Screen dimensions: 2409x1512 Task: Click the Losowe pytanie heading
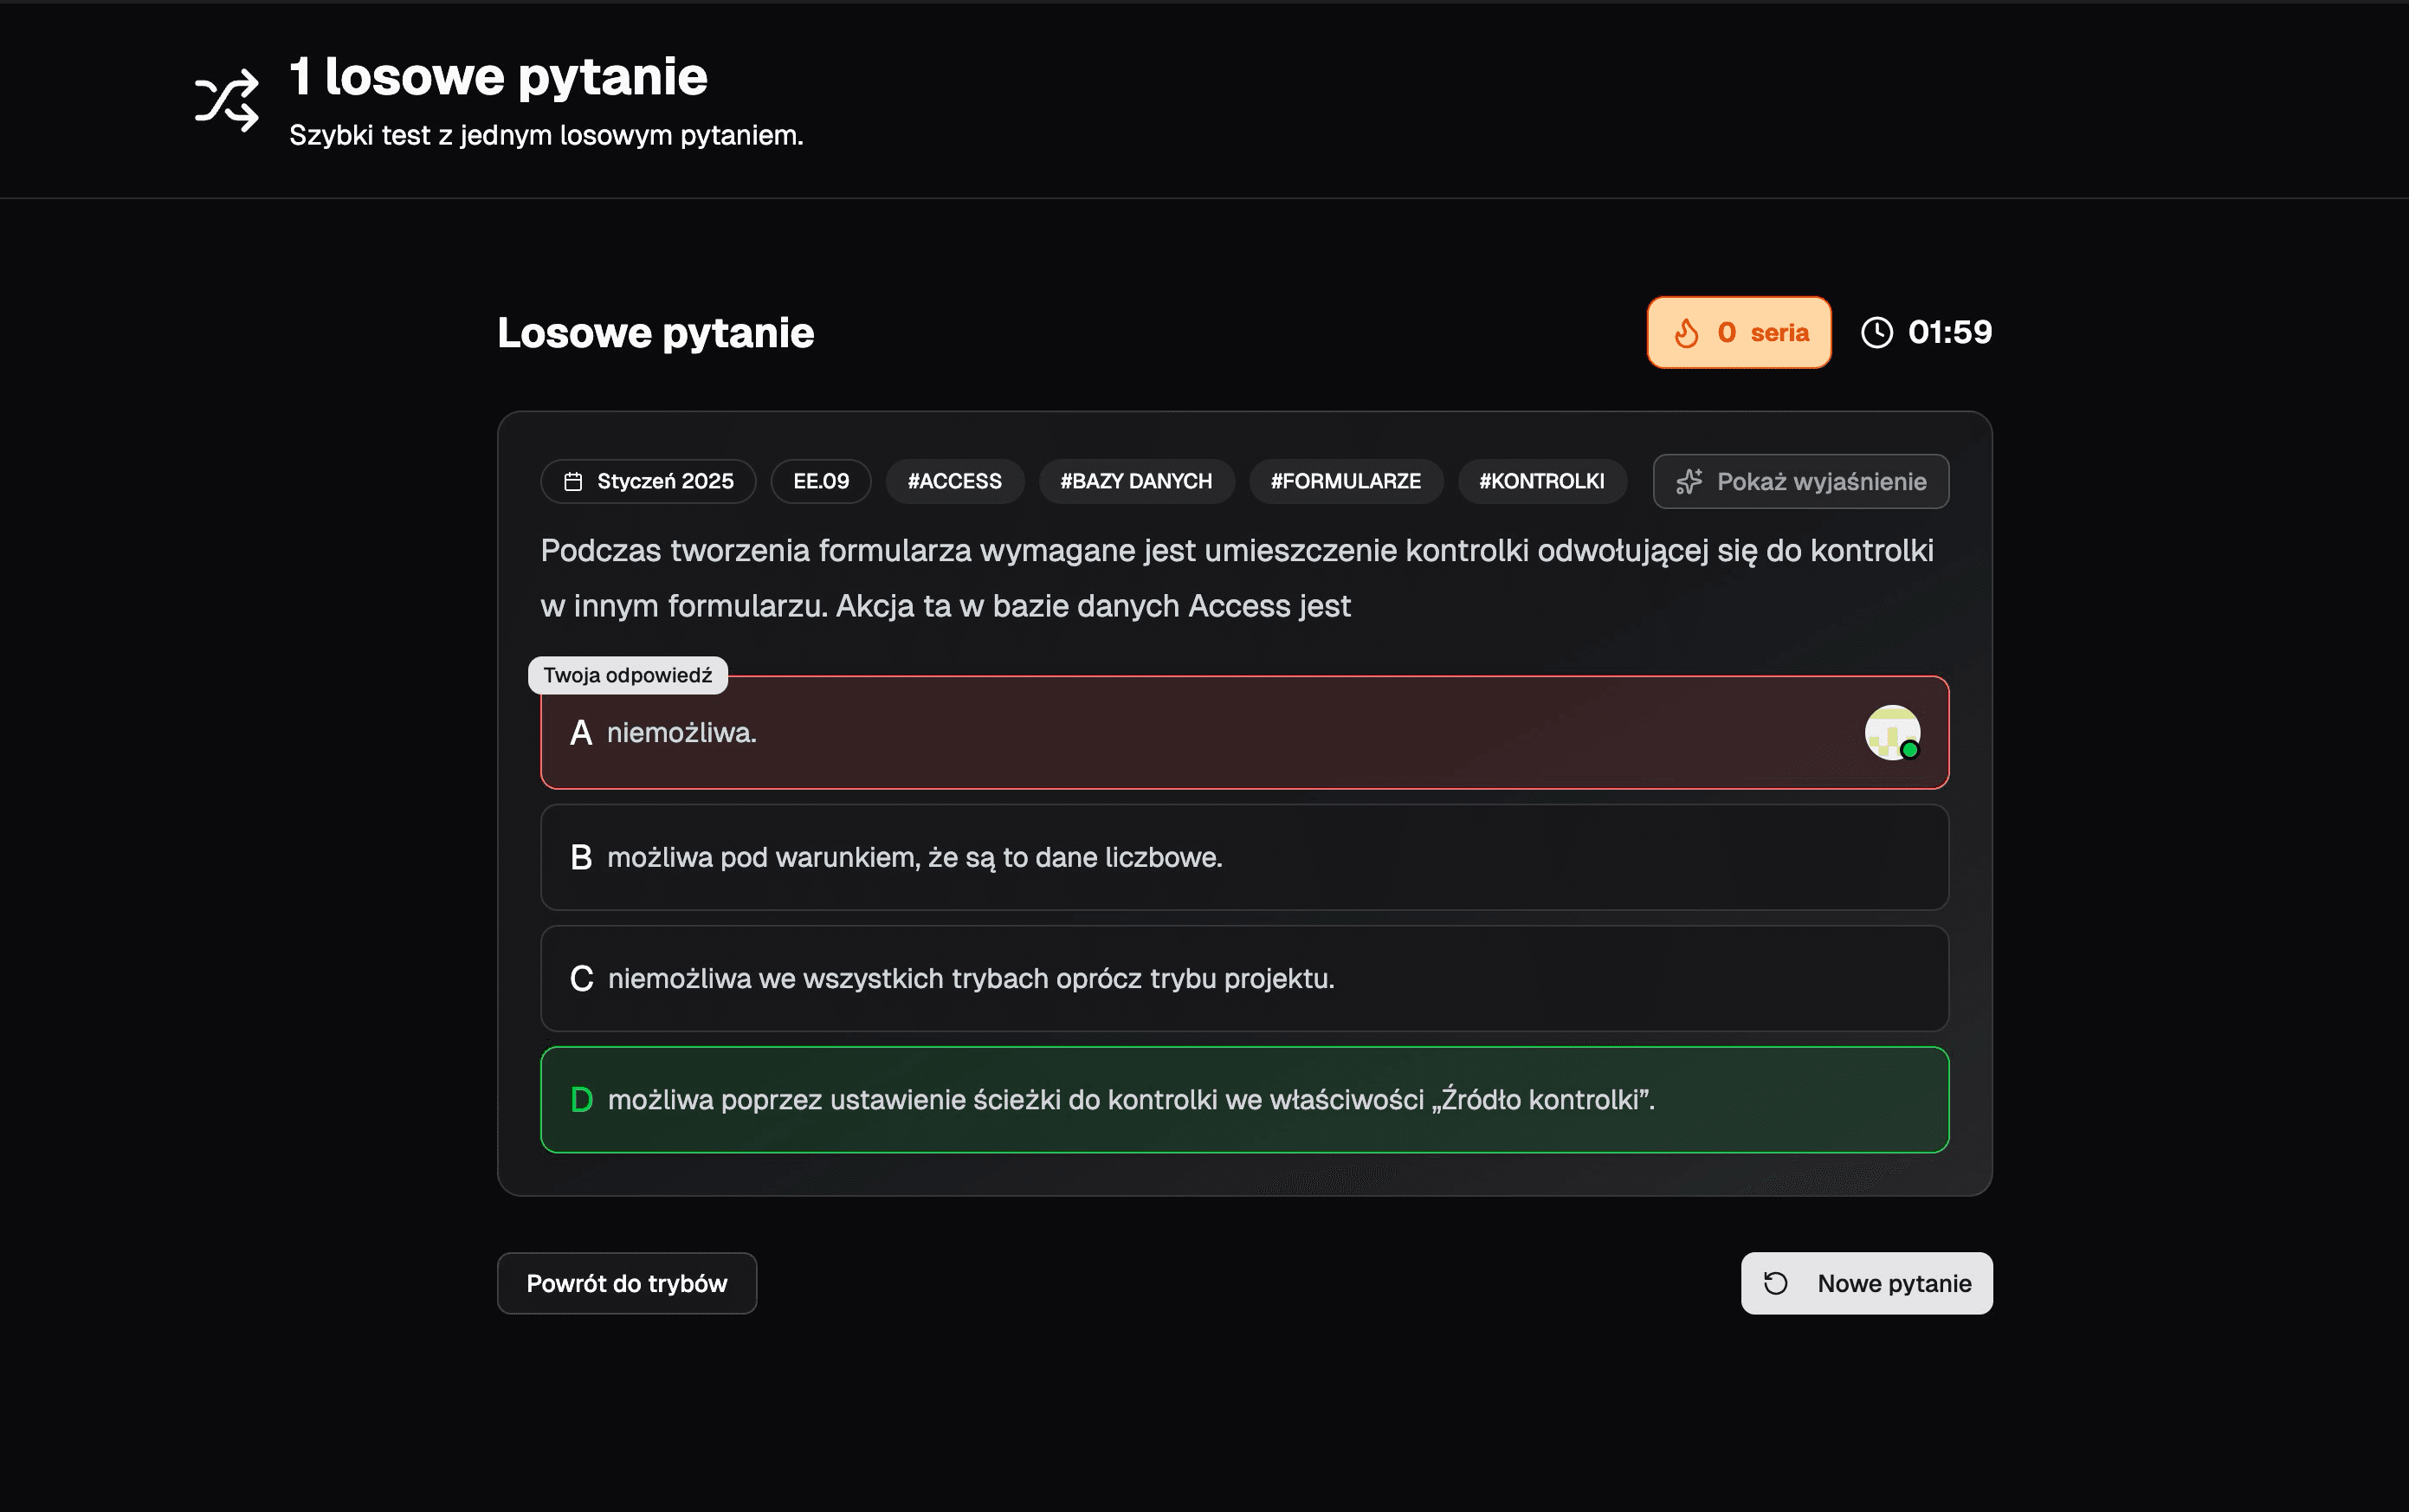pyautogui.click(x=656, y=333)
